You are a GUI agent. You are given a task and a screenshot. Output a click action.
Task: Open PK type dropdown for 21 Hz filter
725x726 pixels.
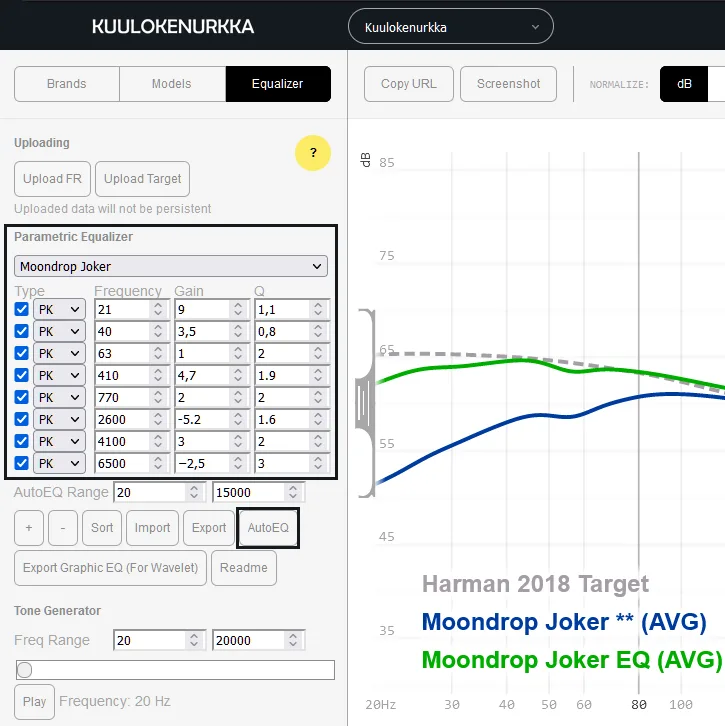(59, 309)
